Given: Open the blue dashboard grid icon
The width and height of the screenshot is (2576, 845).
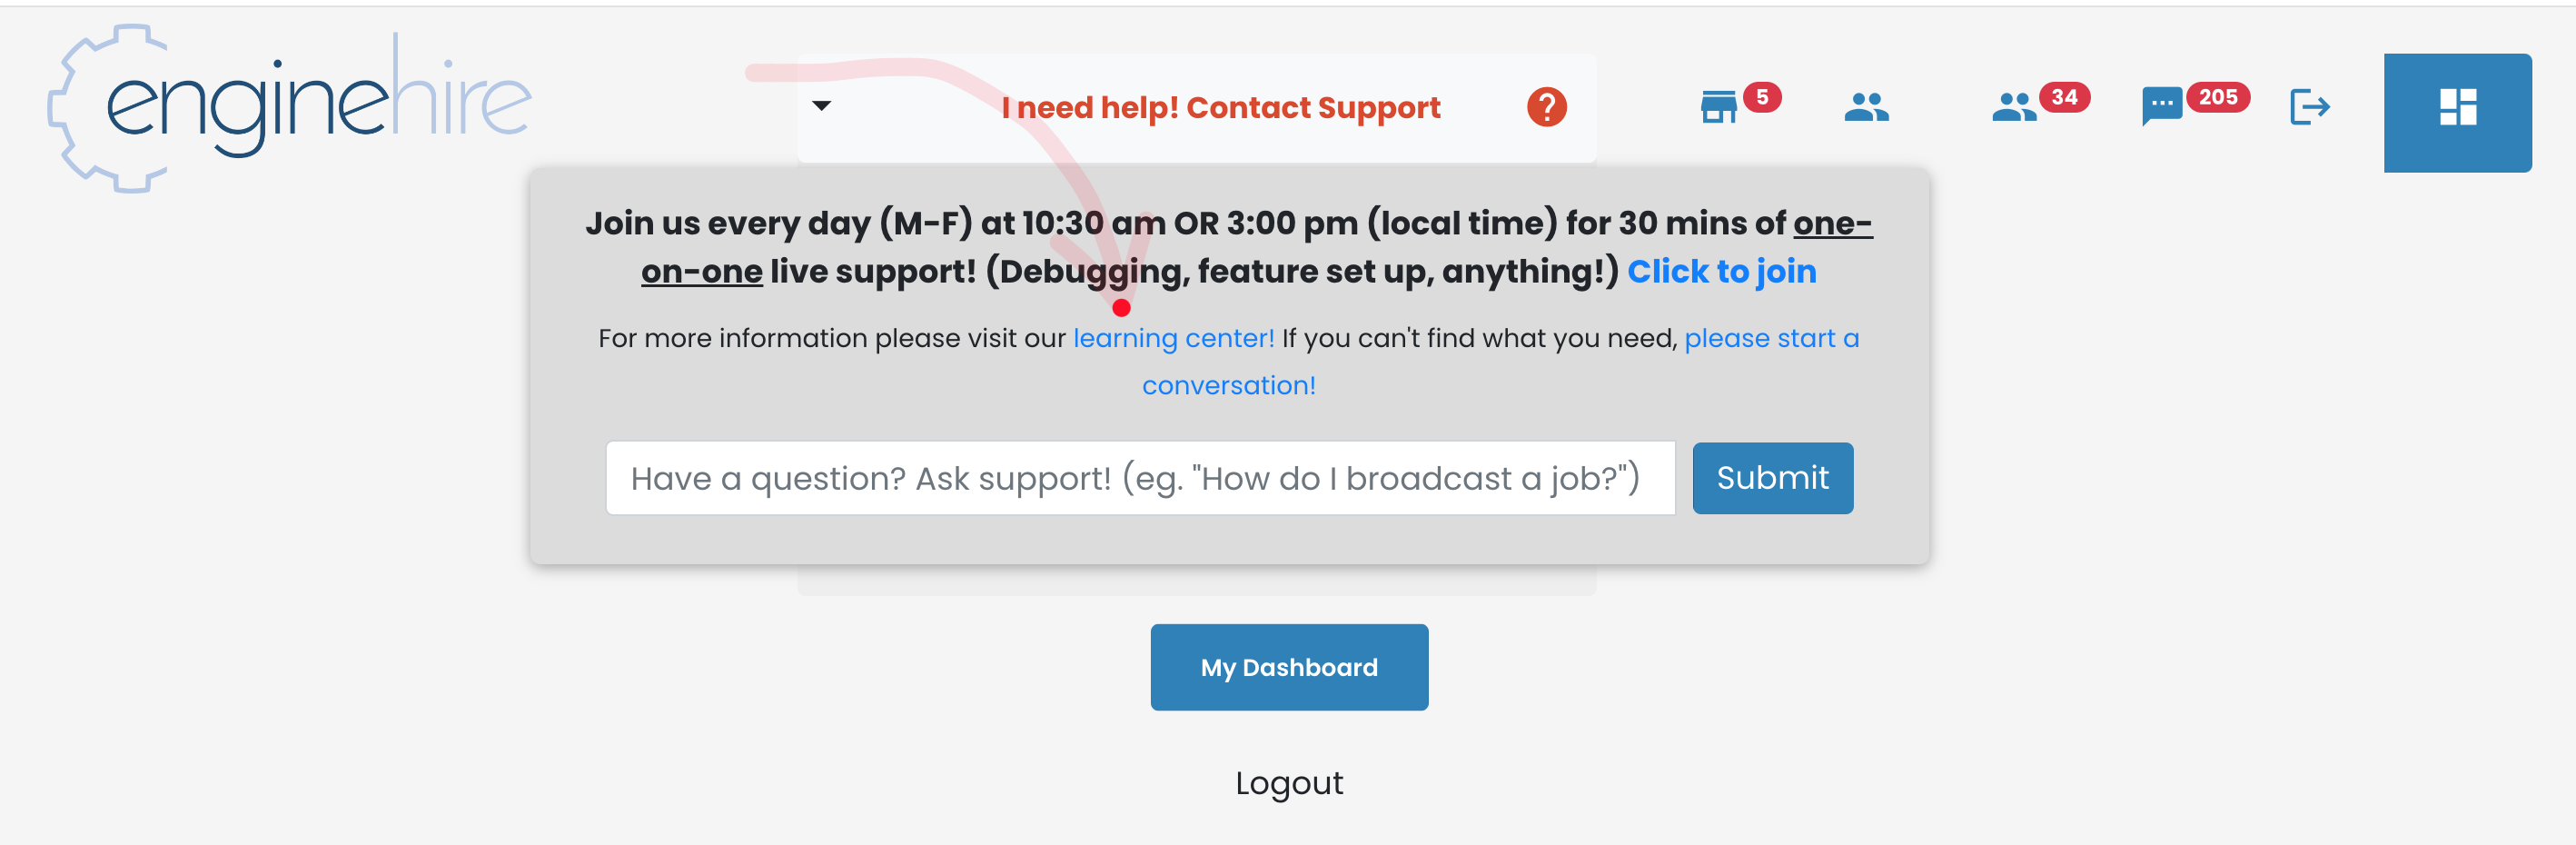Looking at the screenshot, I should [x=2457, y=113].
